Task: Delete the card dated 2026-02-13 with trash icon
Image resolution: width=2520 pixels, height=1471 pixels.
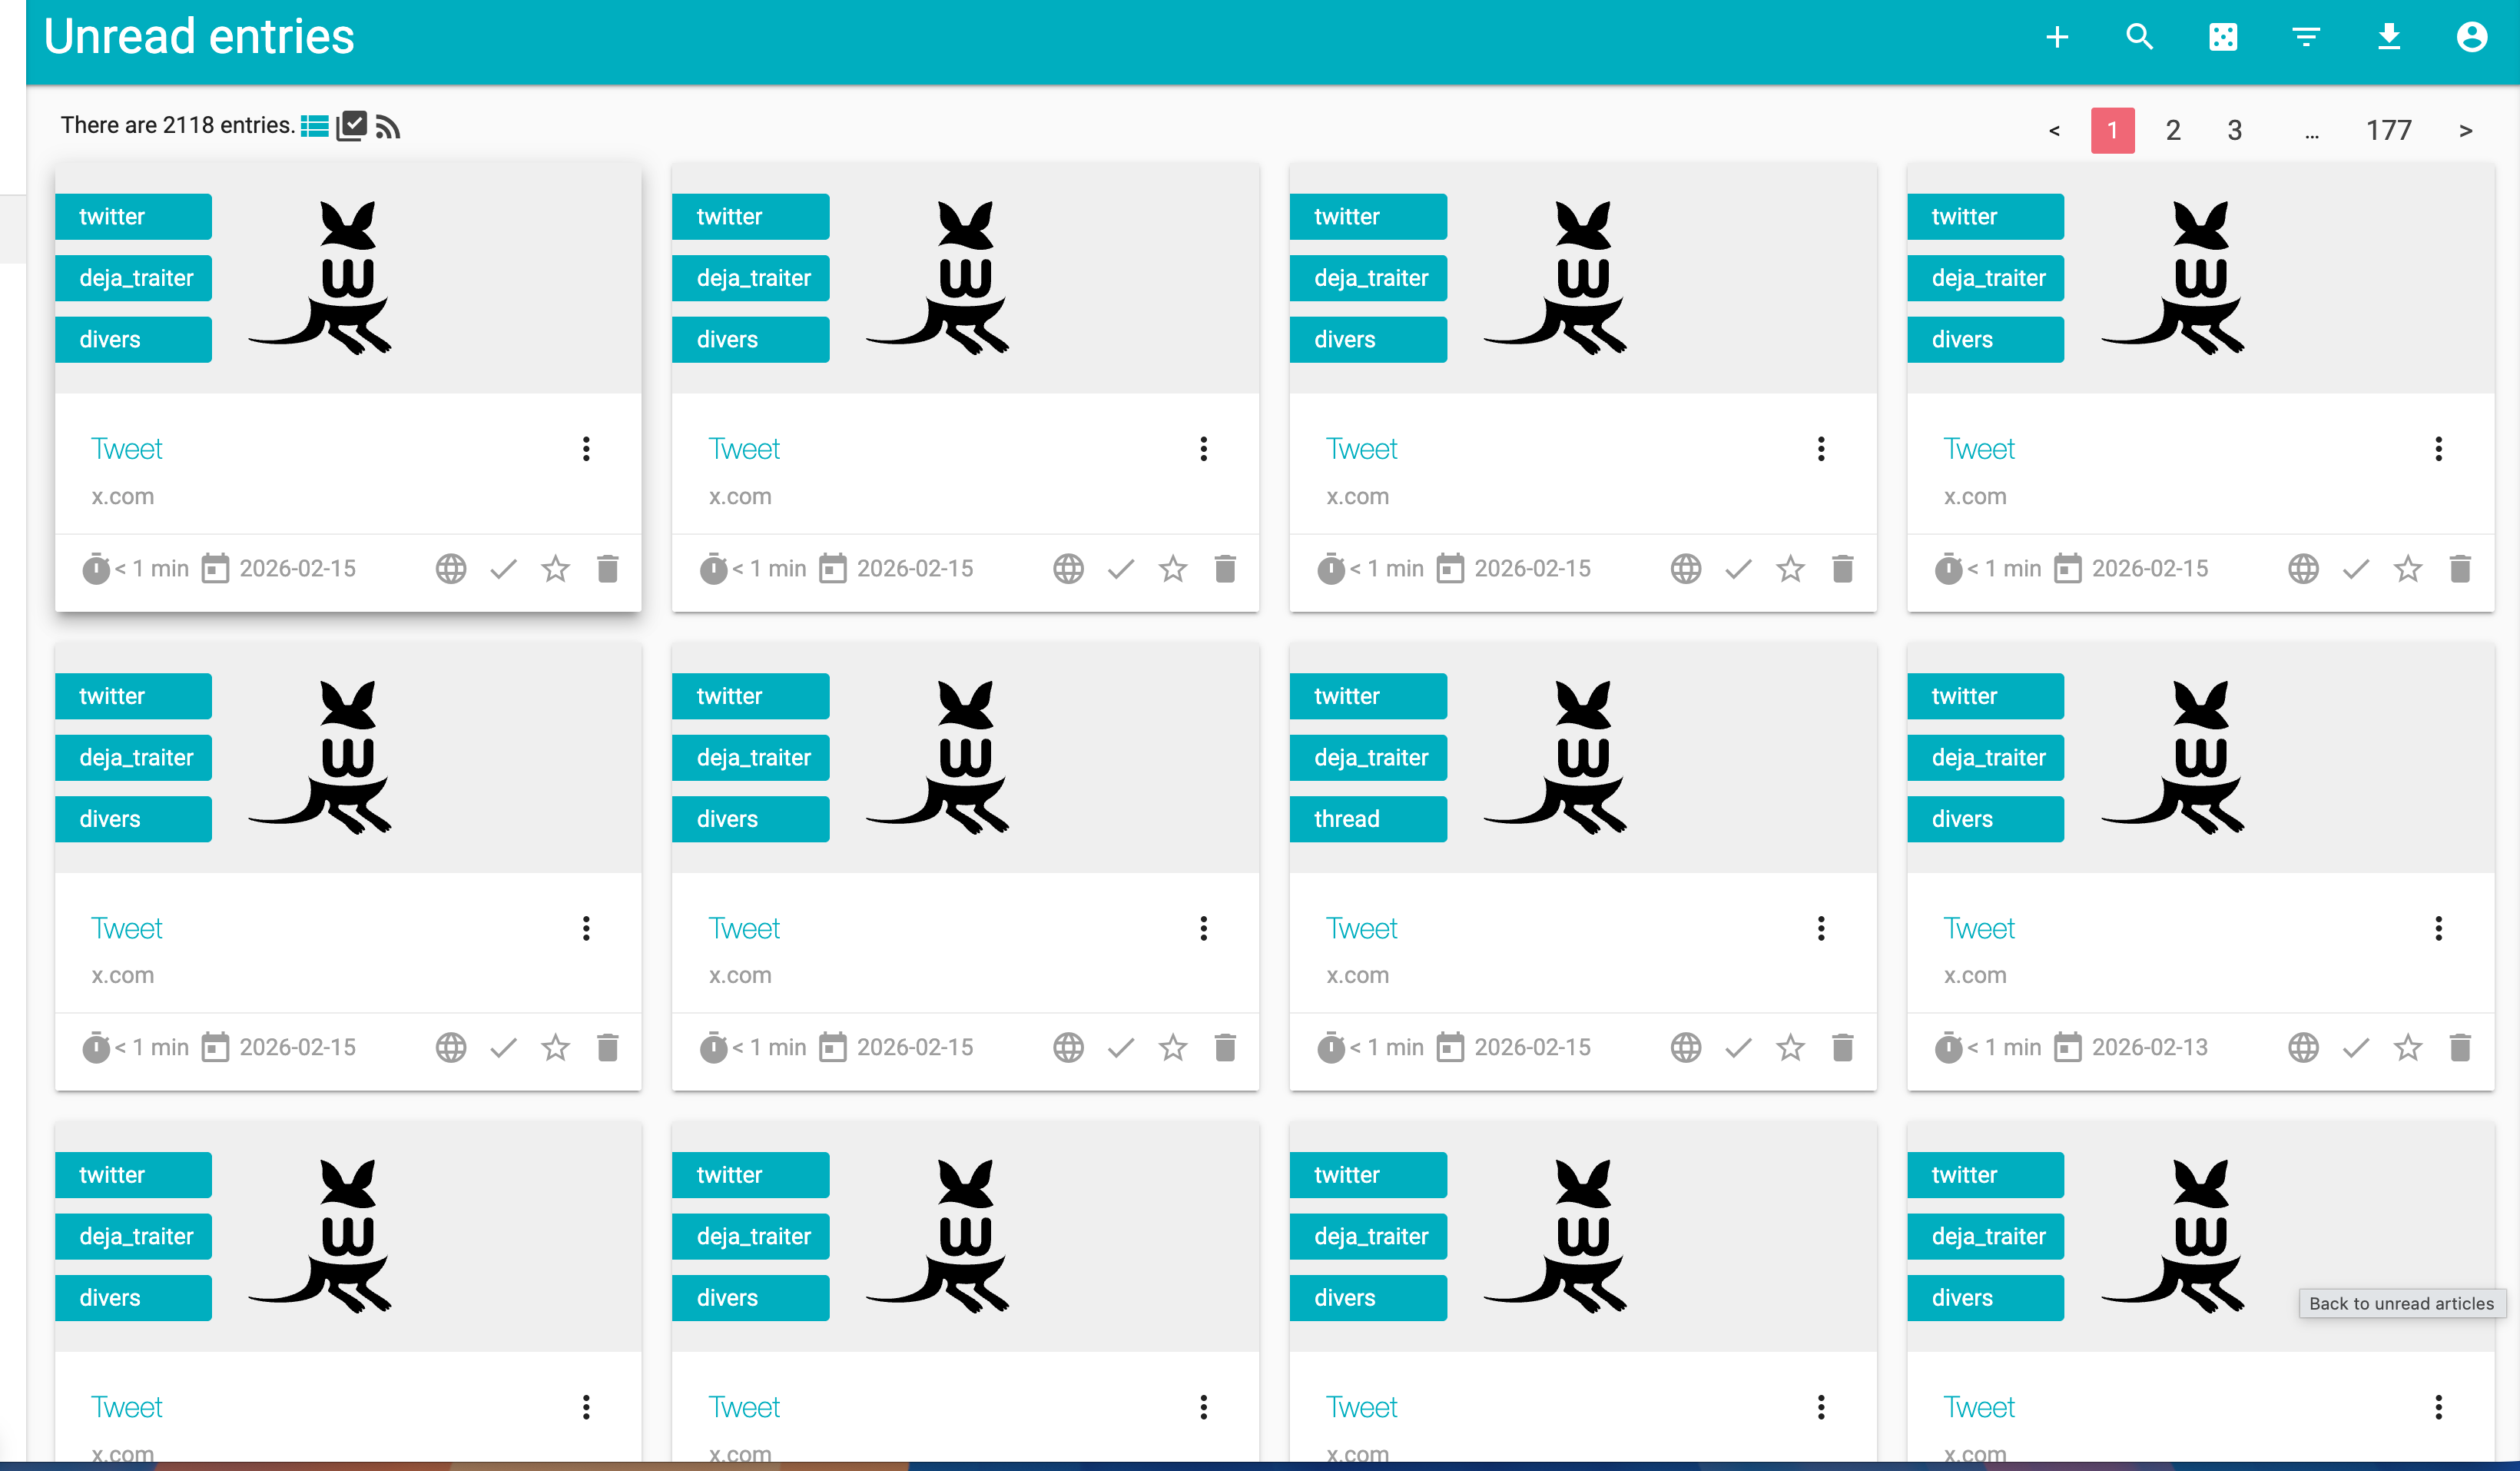Action: point(2459,1048)
